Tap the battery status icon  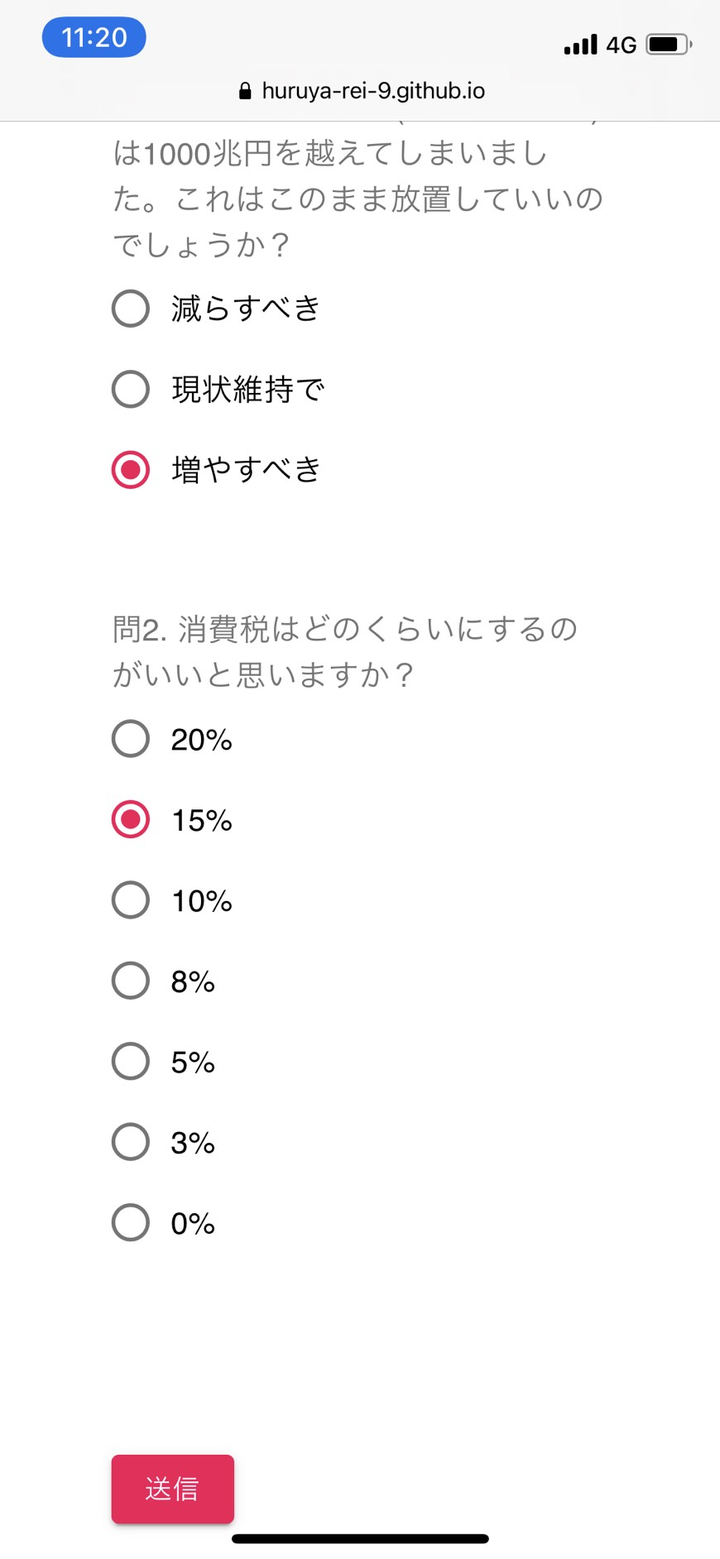coord(667,44)
